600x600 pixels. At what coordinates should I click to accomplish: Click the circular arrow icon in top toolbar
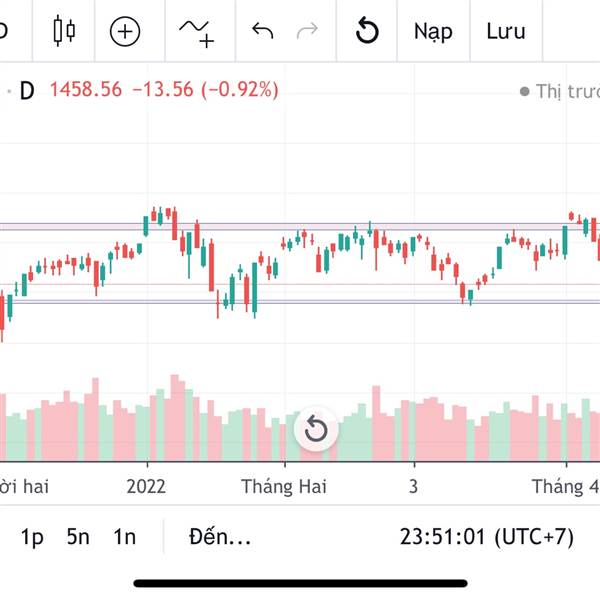pos(367,31)
